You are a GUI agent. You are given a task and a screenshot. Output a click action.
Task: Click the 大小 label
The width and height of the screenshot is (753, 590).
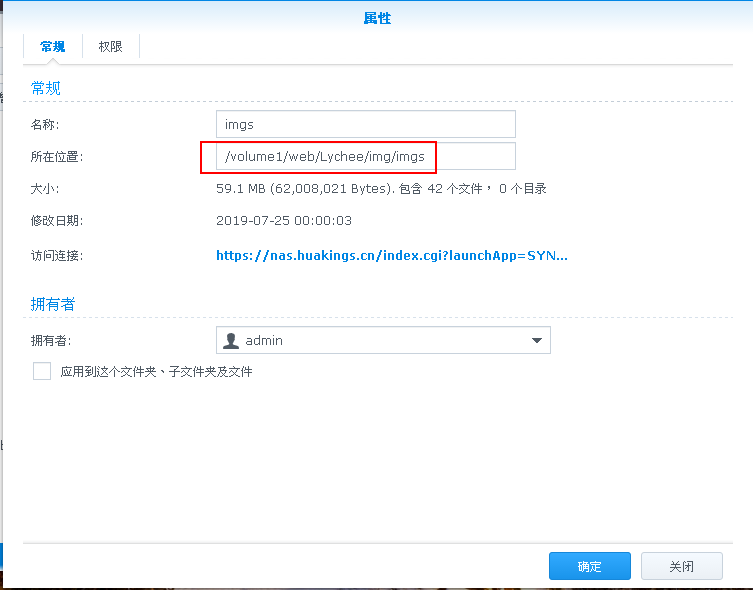pyautogui.click(x=45, y=189)
